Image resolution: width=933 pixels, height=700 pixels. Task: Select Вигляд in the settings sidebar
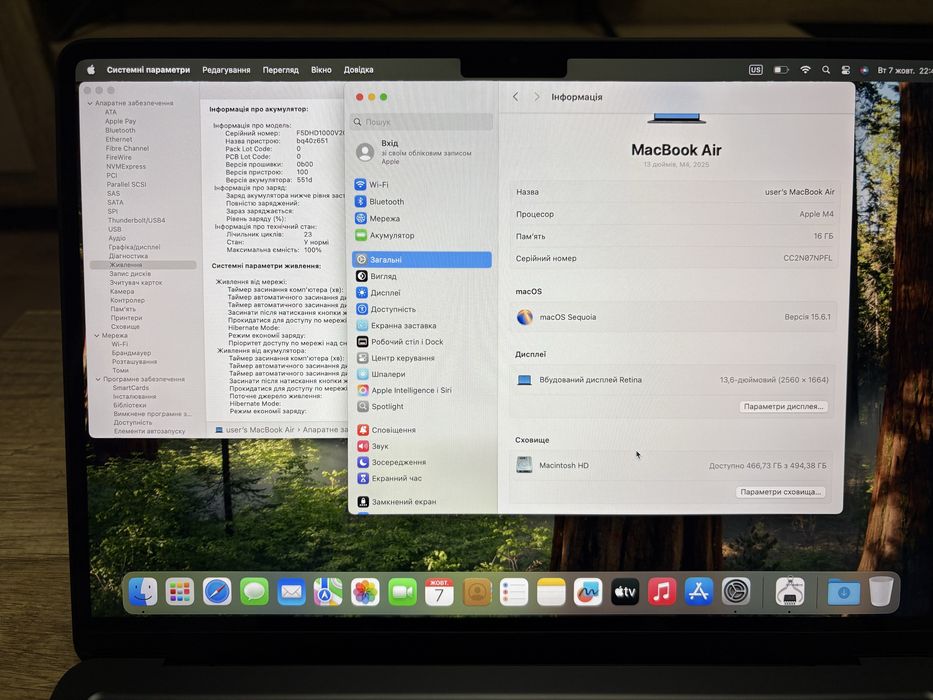[x=421, y=276]
